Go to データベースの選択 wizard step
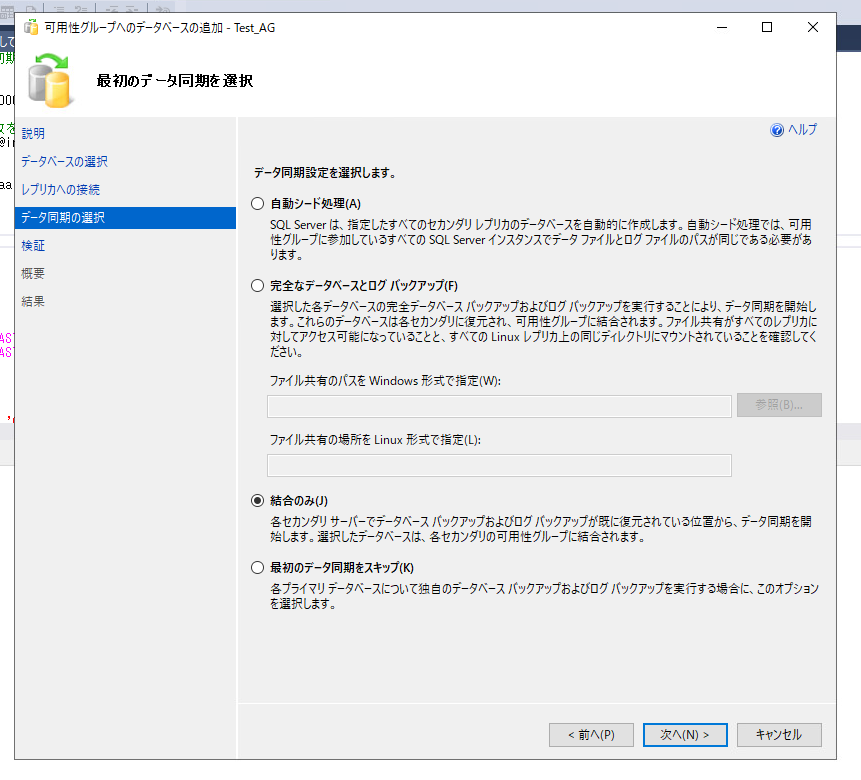The image size is (861, 780). [64, 161]
